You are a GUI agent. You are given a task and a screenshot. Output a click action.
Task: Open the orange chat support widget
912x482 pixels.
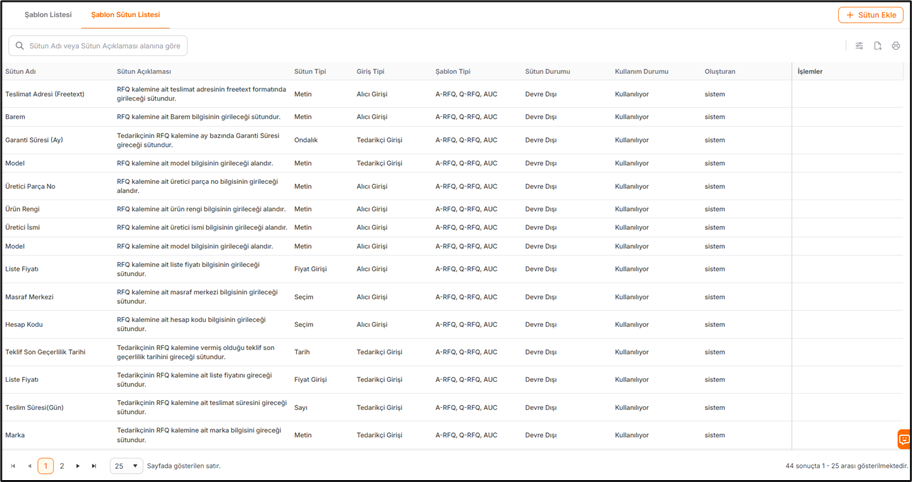903,439
